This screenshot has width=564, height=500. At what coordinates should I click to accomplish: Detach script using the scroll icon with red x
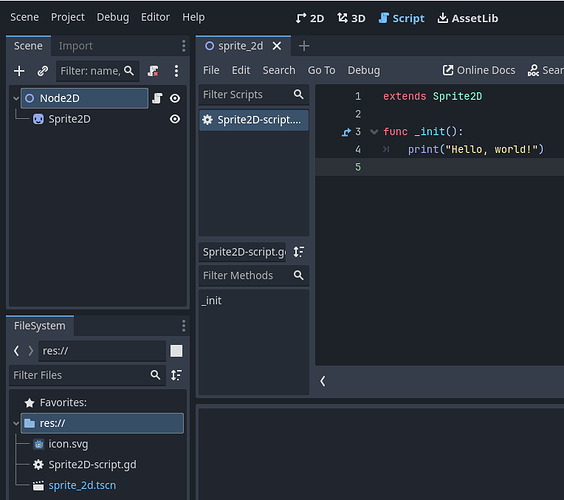coord(153,71)
